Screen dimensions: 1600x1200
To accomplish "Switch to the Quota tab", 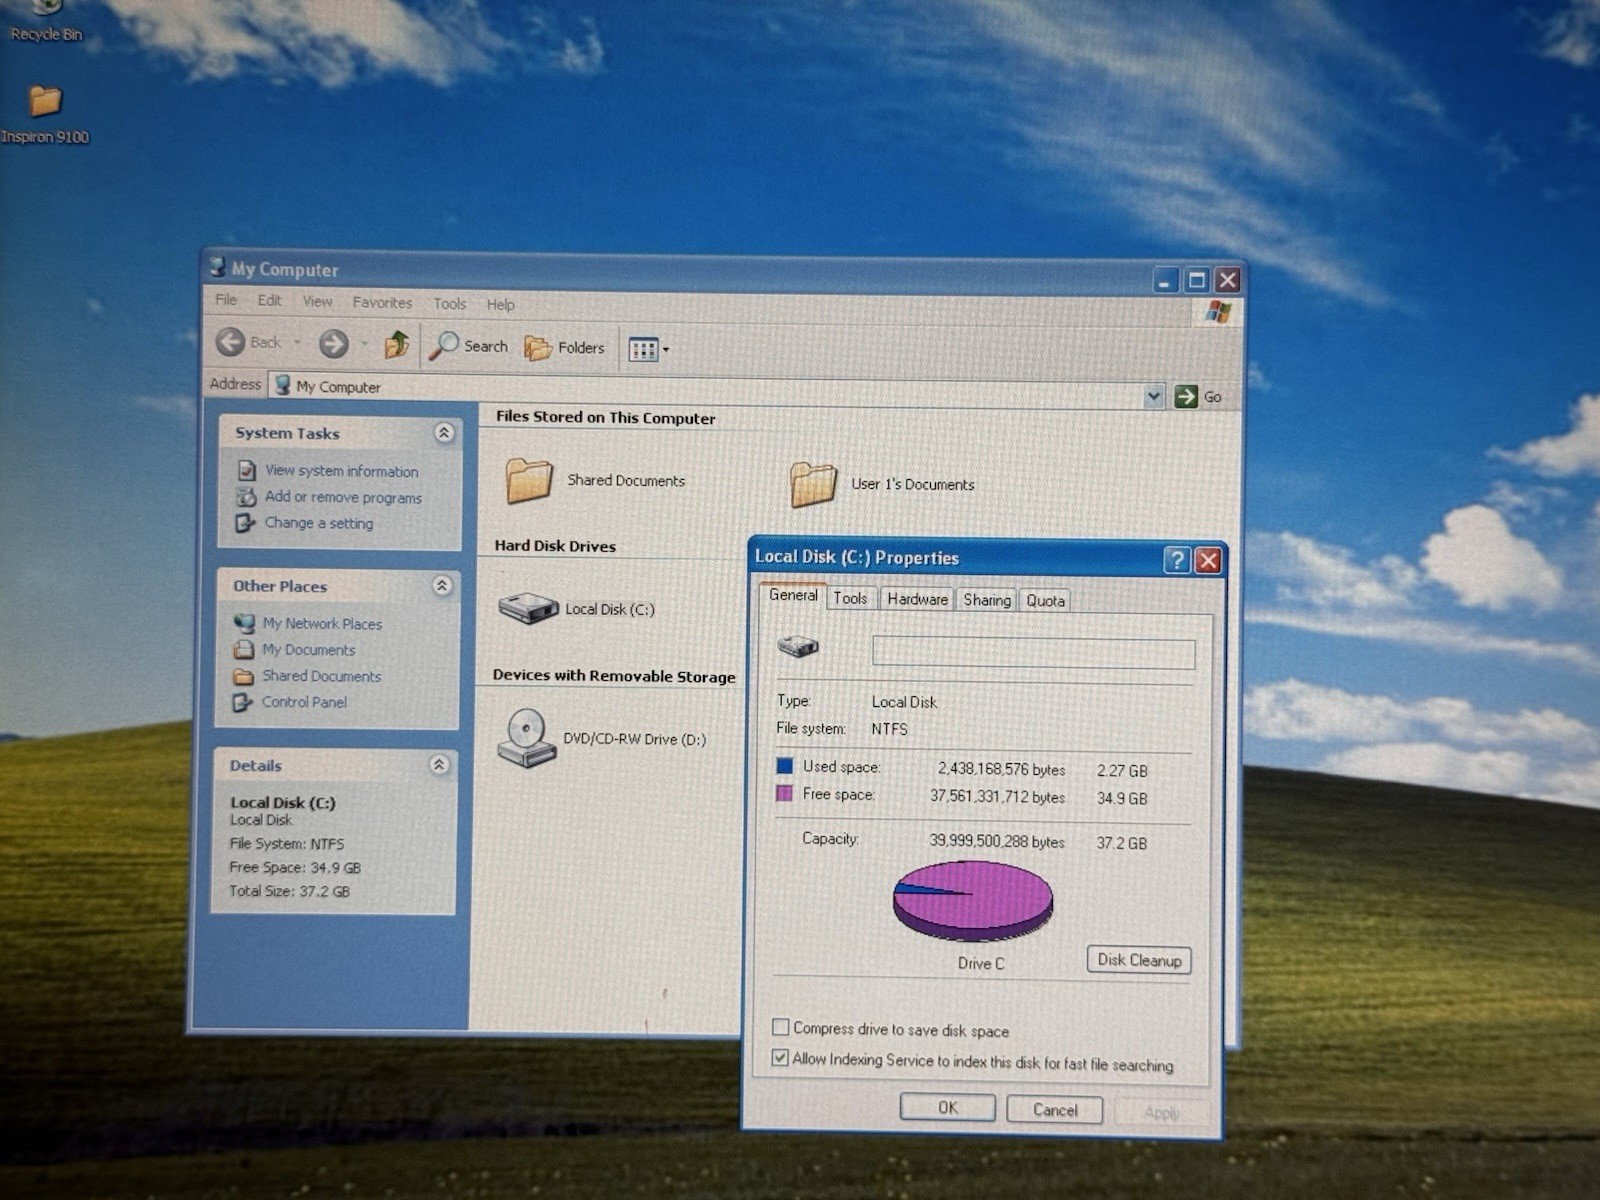I will (x=1045, y=601).
